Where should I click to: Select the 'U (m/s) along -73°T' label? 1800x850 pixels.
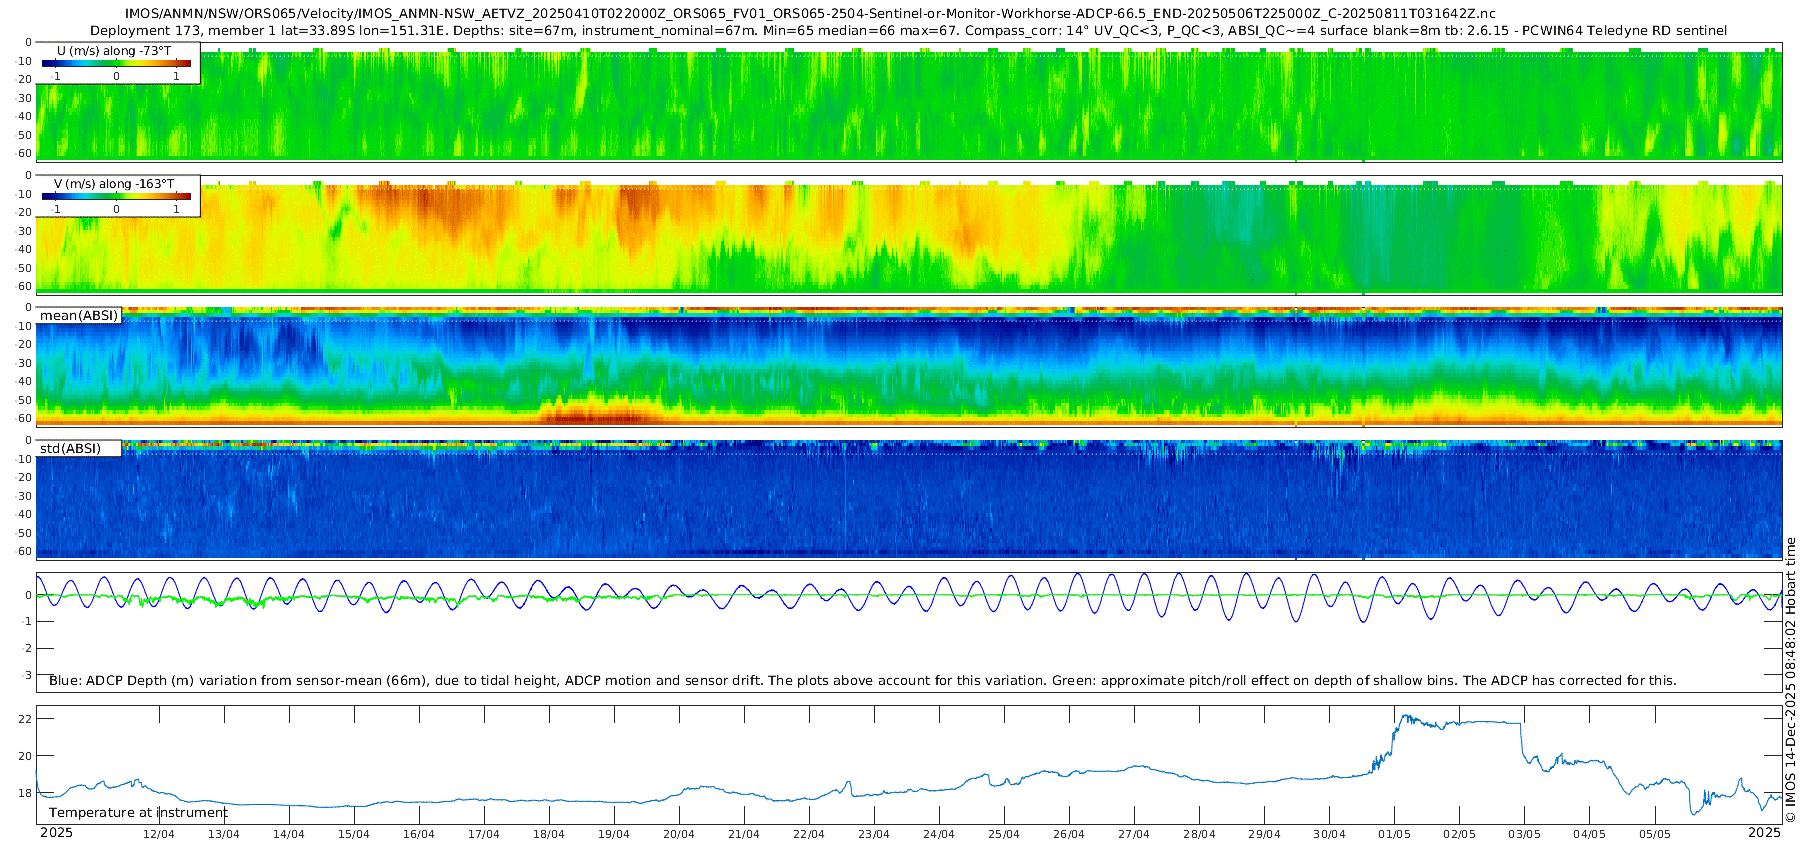[x=114, y=50]
